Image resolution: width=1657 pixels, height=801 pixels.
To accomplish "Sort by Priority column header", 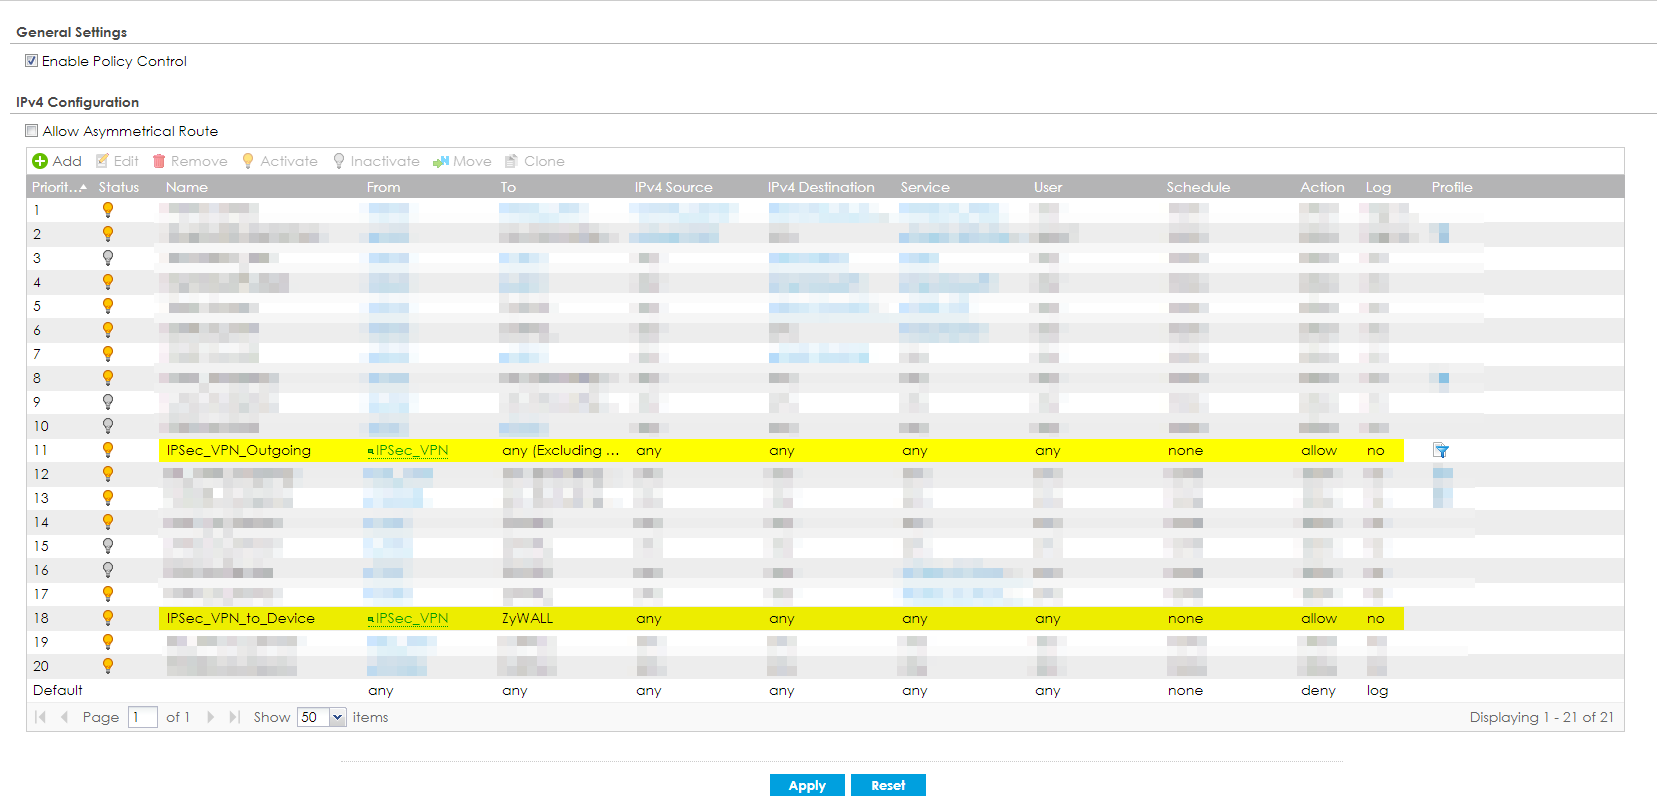I will [x=58, y=187].
